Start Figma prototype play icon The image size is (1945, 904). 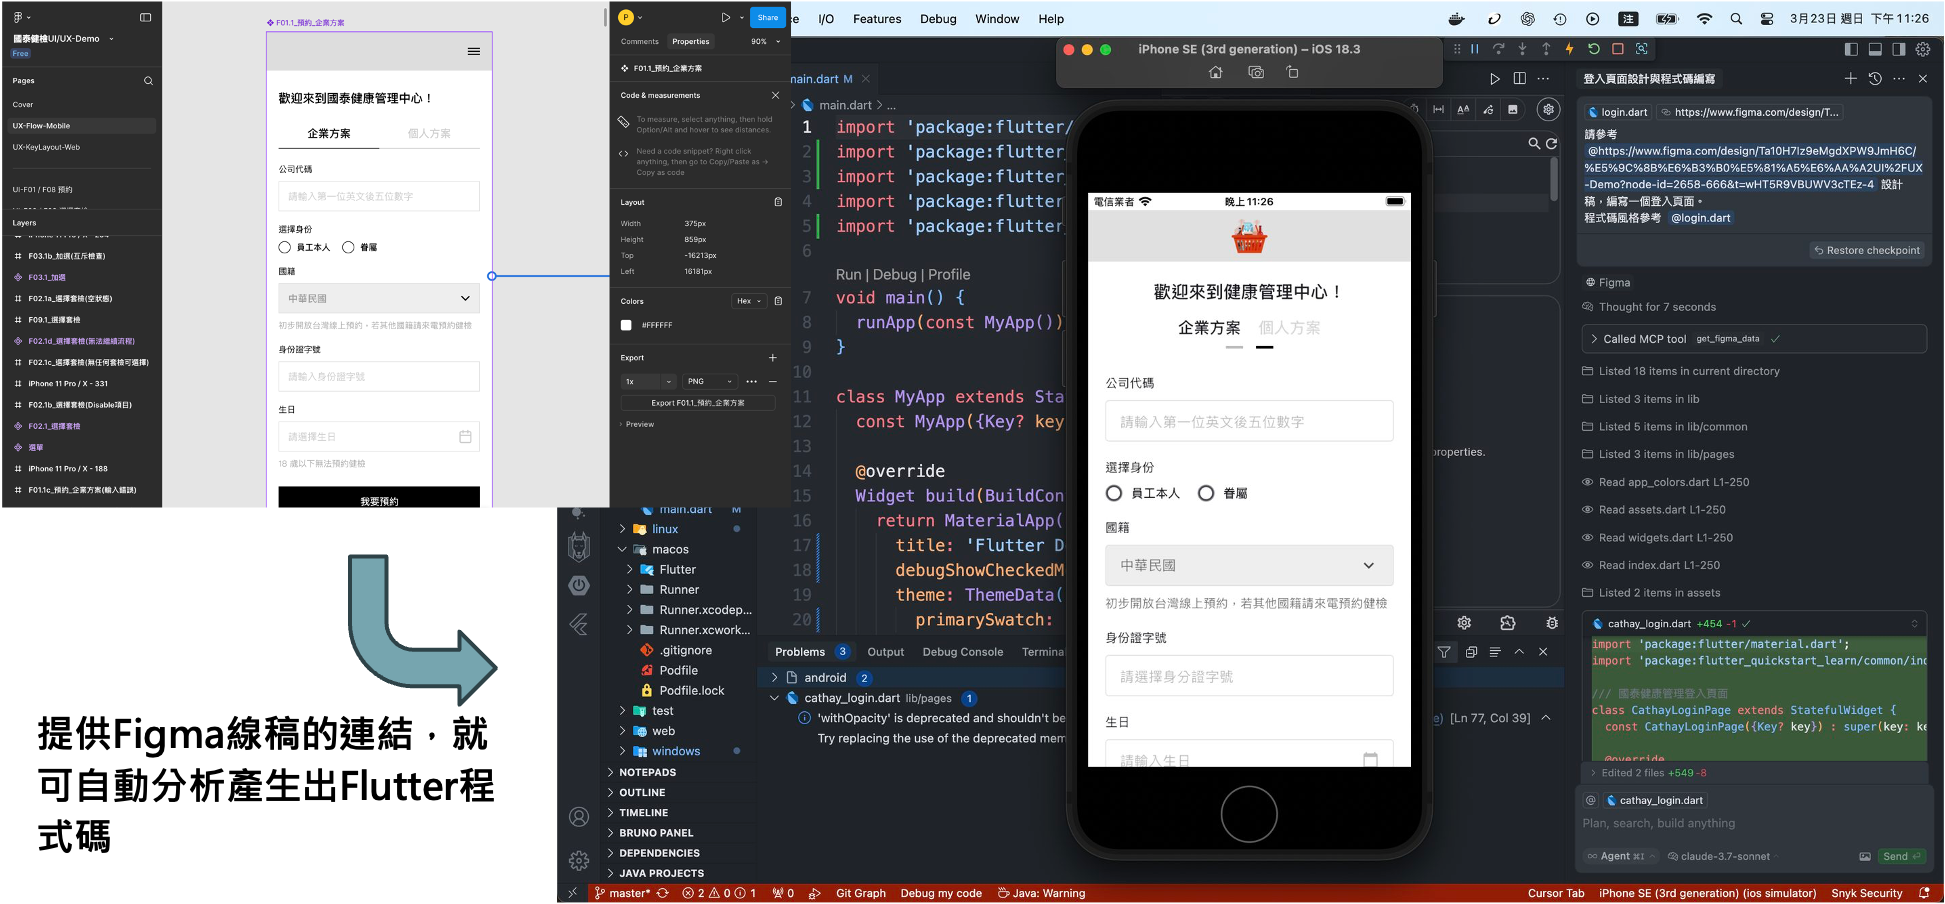click(x=726, y=17)
